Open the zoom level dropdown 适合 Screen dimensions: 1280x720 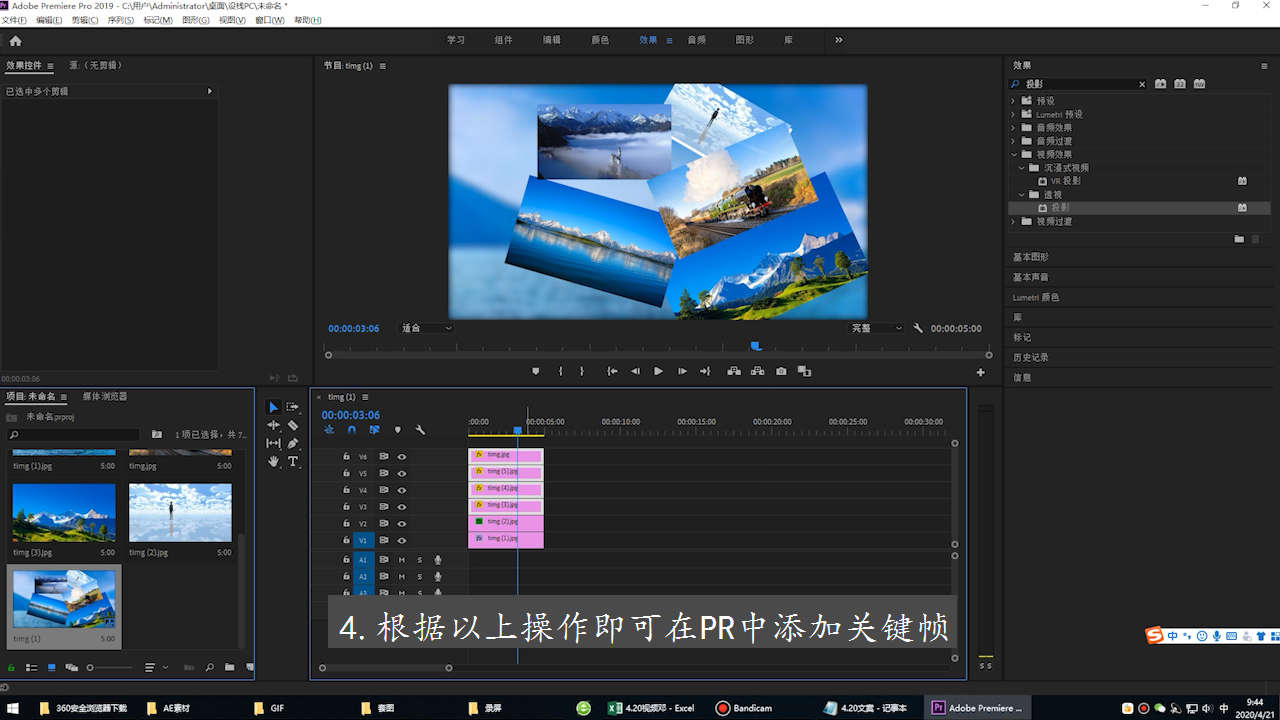(x=427, y=328)
